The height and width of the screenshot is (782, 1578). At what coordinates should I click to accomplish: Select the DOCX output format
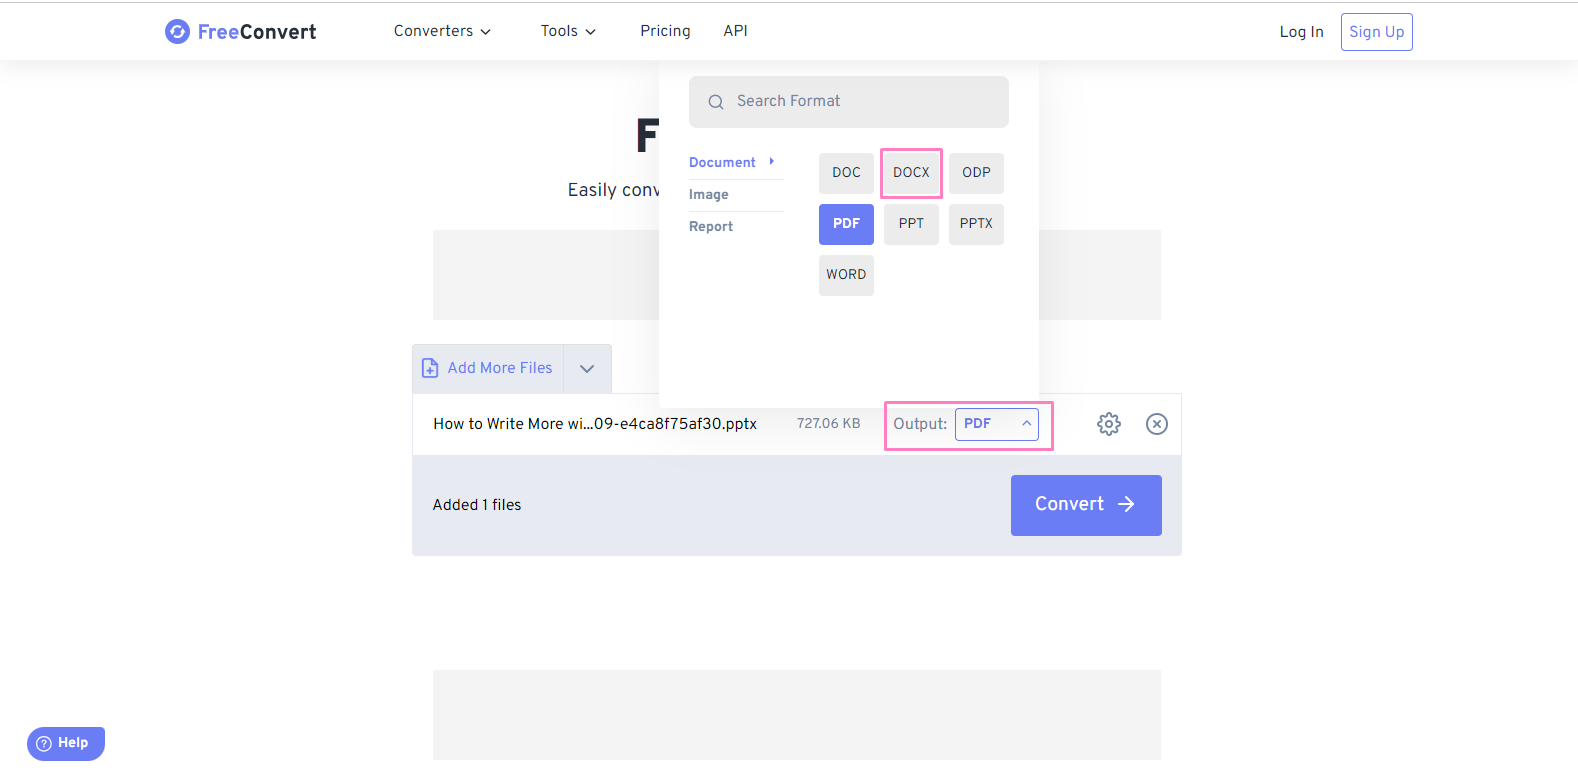(910, 172)
